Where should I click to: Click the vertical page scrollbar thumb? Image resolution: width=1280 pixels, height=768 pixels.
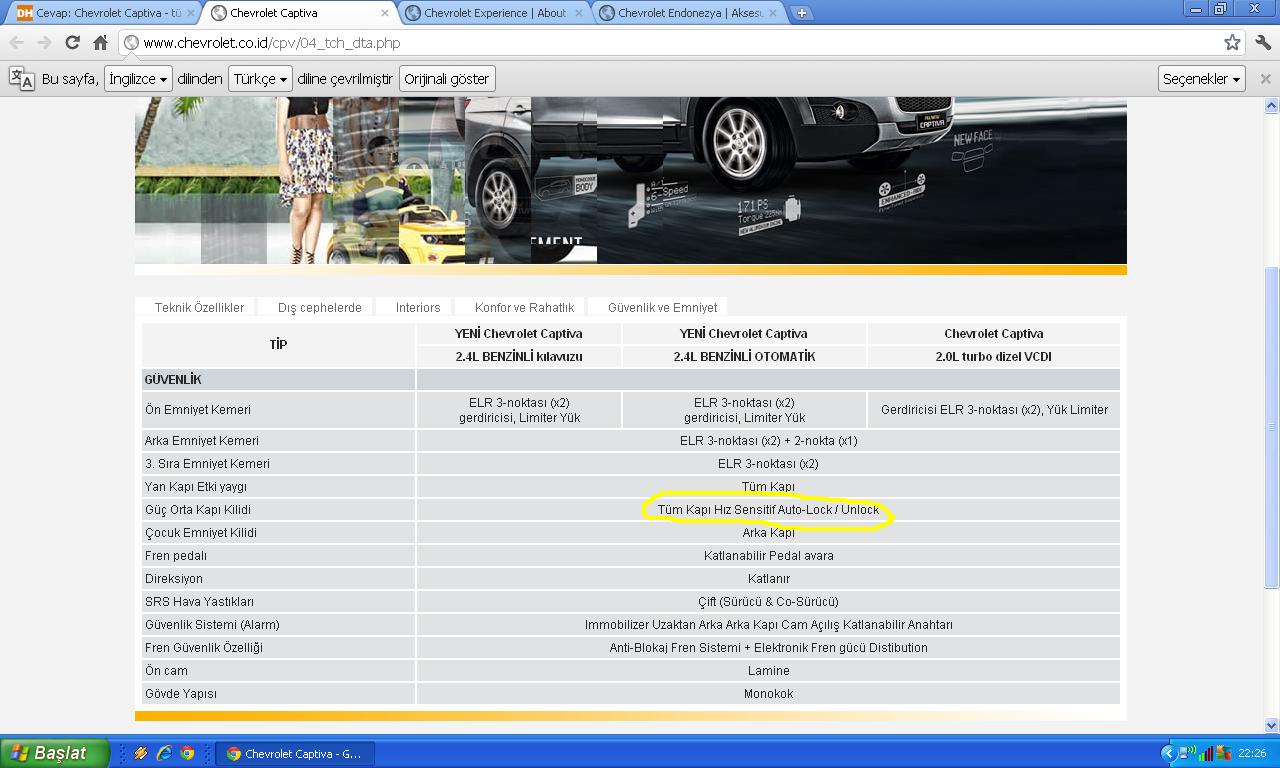[1271, 427]
